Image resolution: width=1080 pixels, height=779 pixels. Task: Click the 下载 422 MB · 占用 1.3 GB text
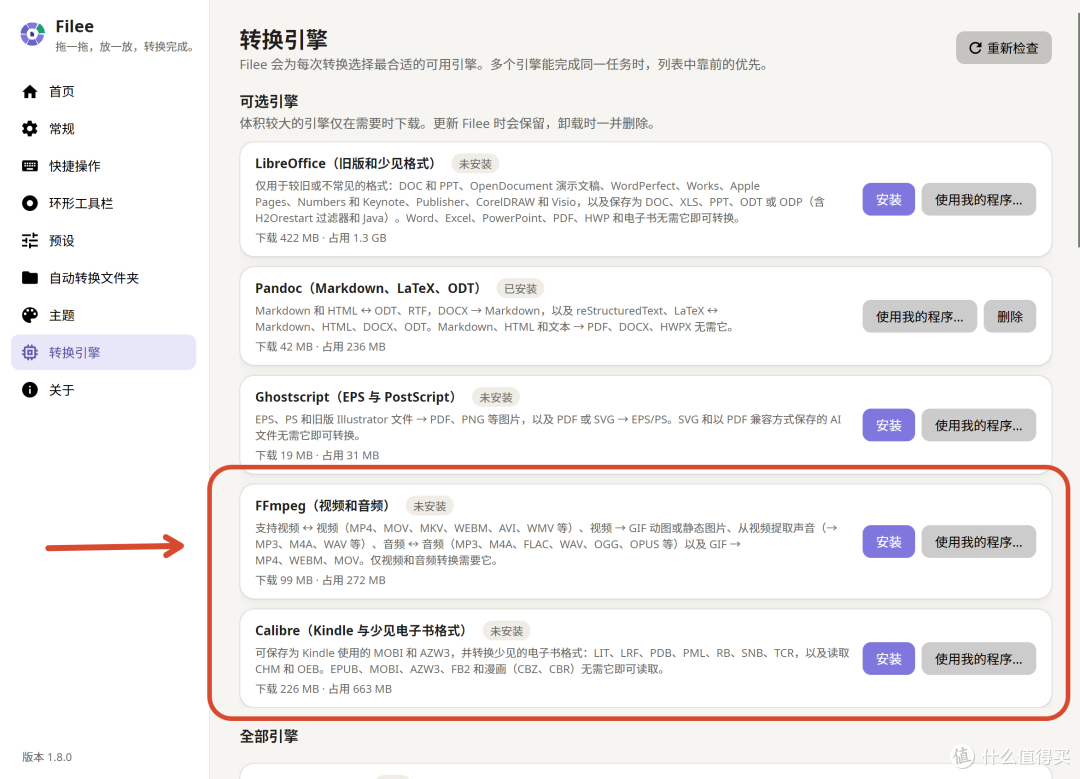click(x=321, y=238)
